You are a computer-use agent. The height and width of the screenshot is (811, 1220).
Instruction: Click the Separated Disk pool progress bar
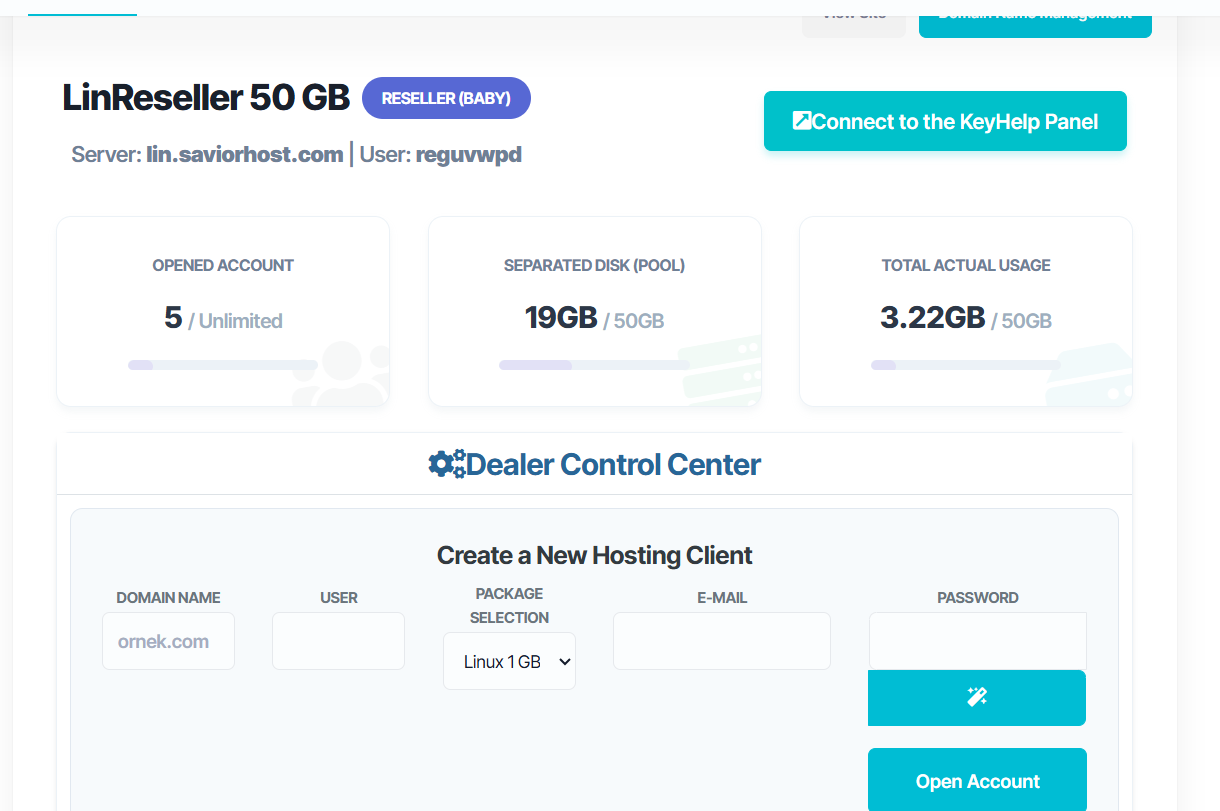594,365
